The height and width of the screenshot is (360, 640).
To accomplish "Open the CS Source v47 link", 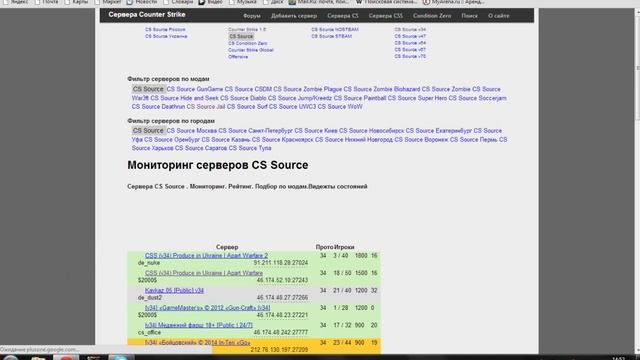I will pos(410,36).
